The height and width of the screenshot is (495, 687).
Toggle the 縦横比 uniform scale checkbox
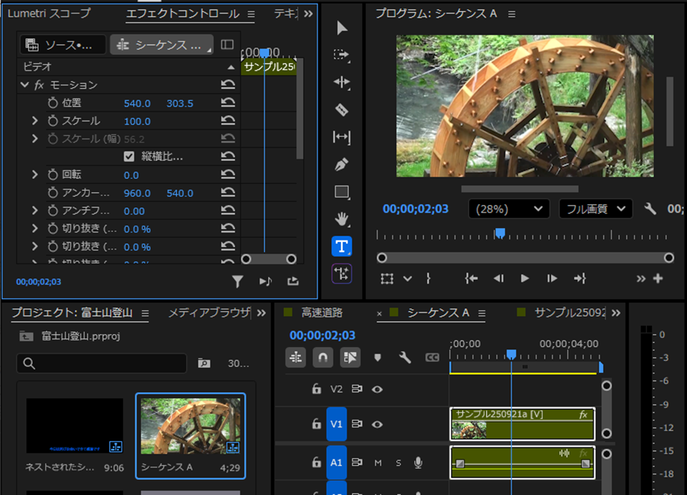pyautogui.click(x=129, y=157)
